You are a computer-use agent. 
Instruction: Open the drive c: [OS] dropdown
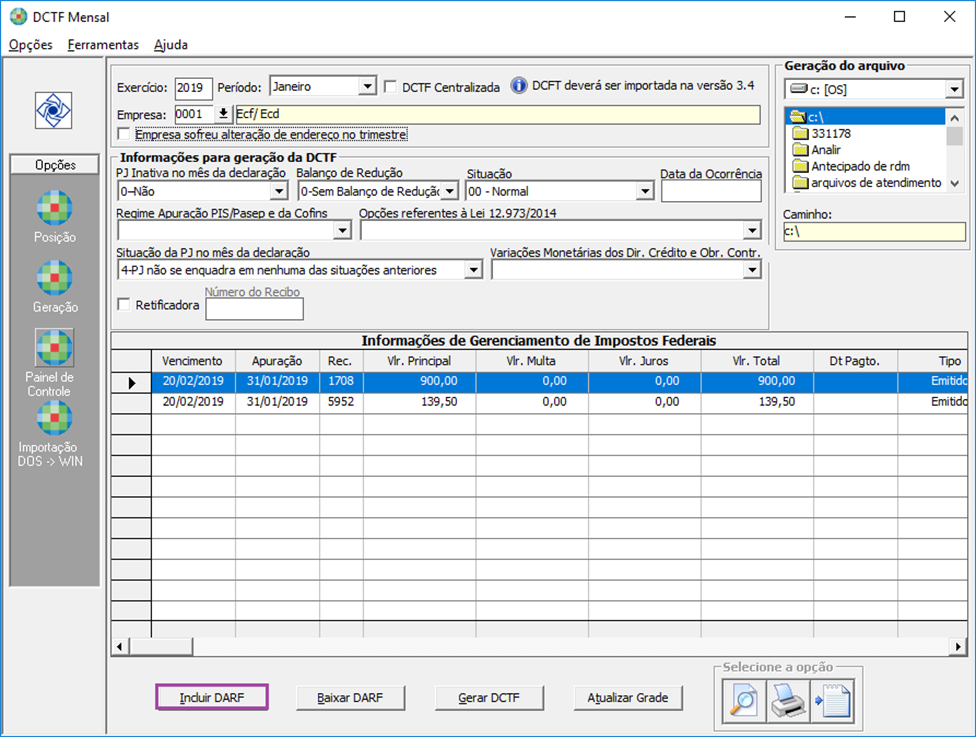click(x=954, y=90)
